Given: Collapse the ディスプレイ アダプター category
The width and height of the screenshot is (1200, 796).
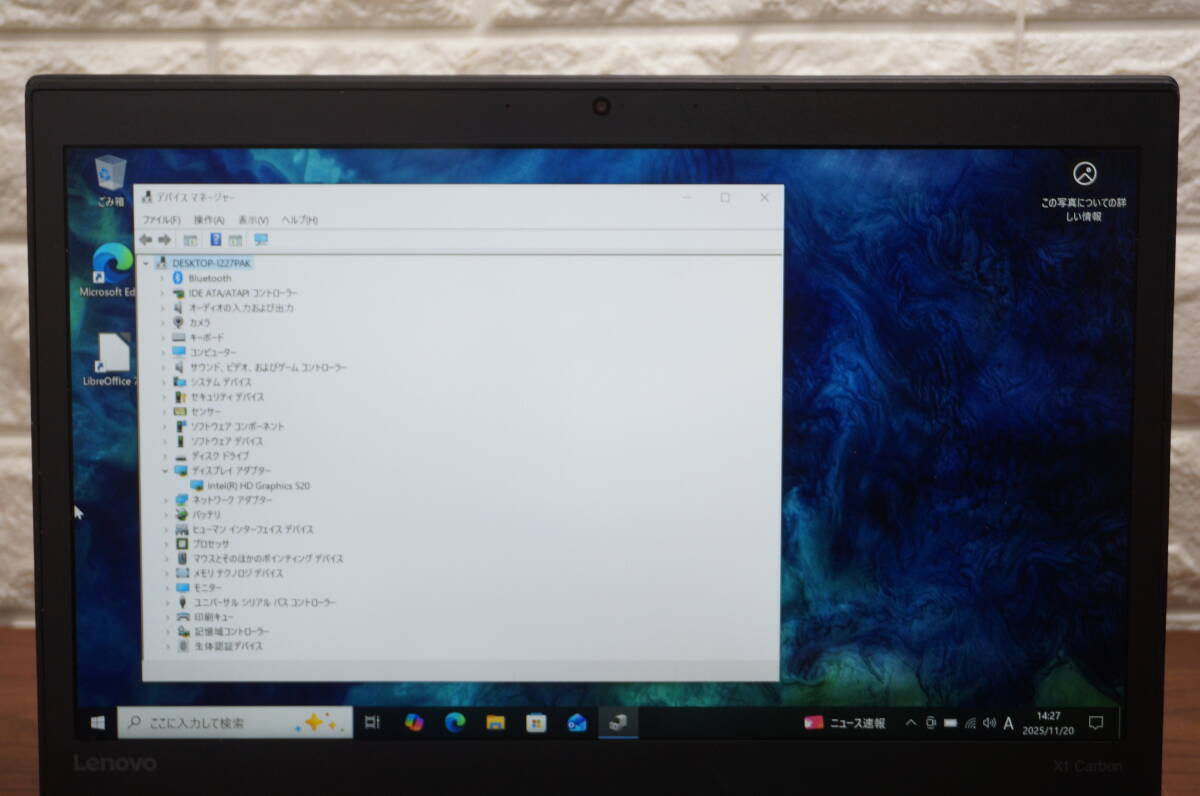Looking at the screenshot, I should tap(165, 470).
